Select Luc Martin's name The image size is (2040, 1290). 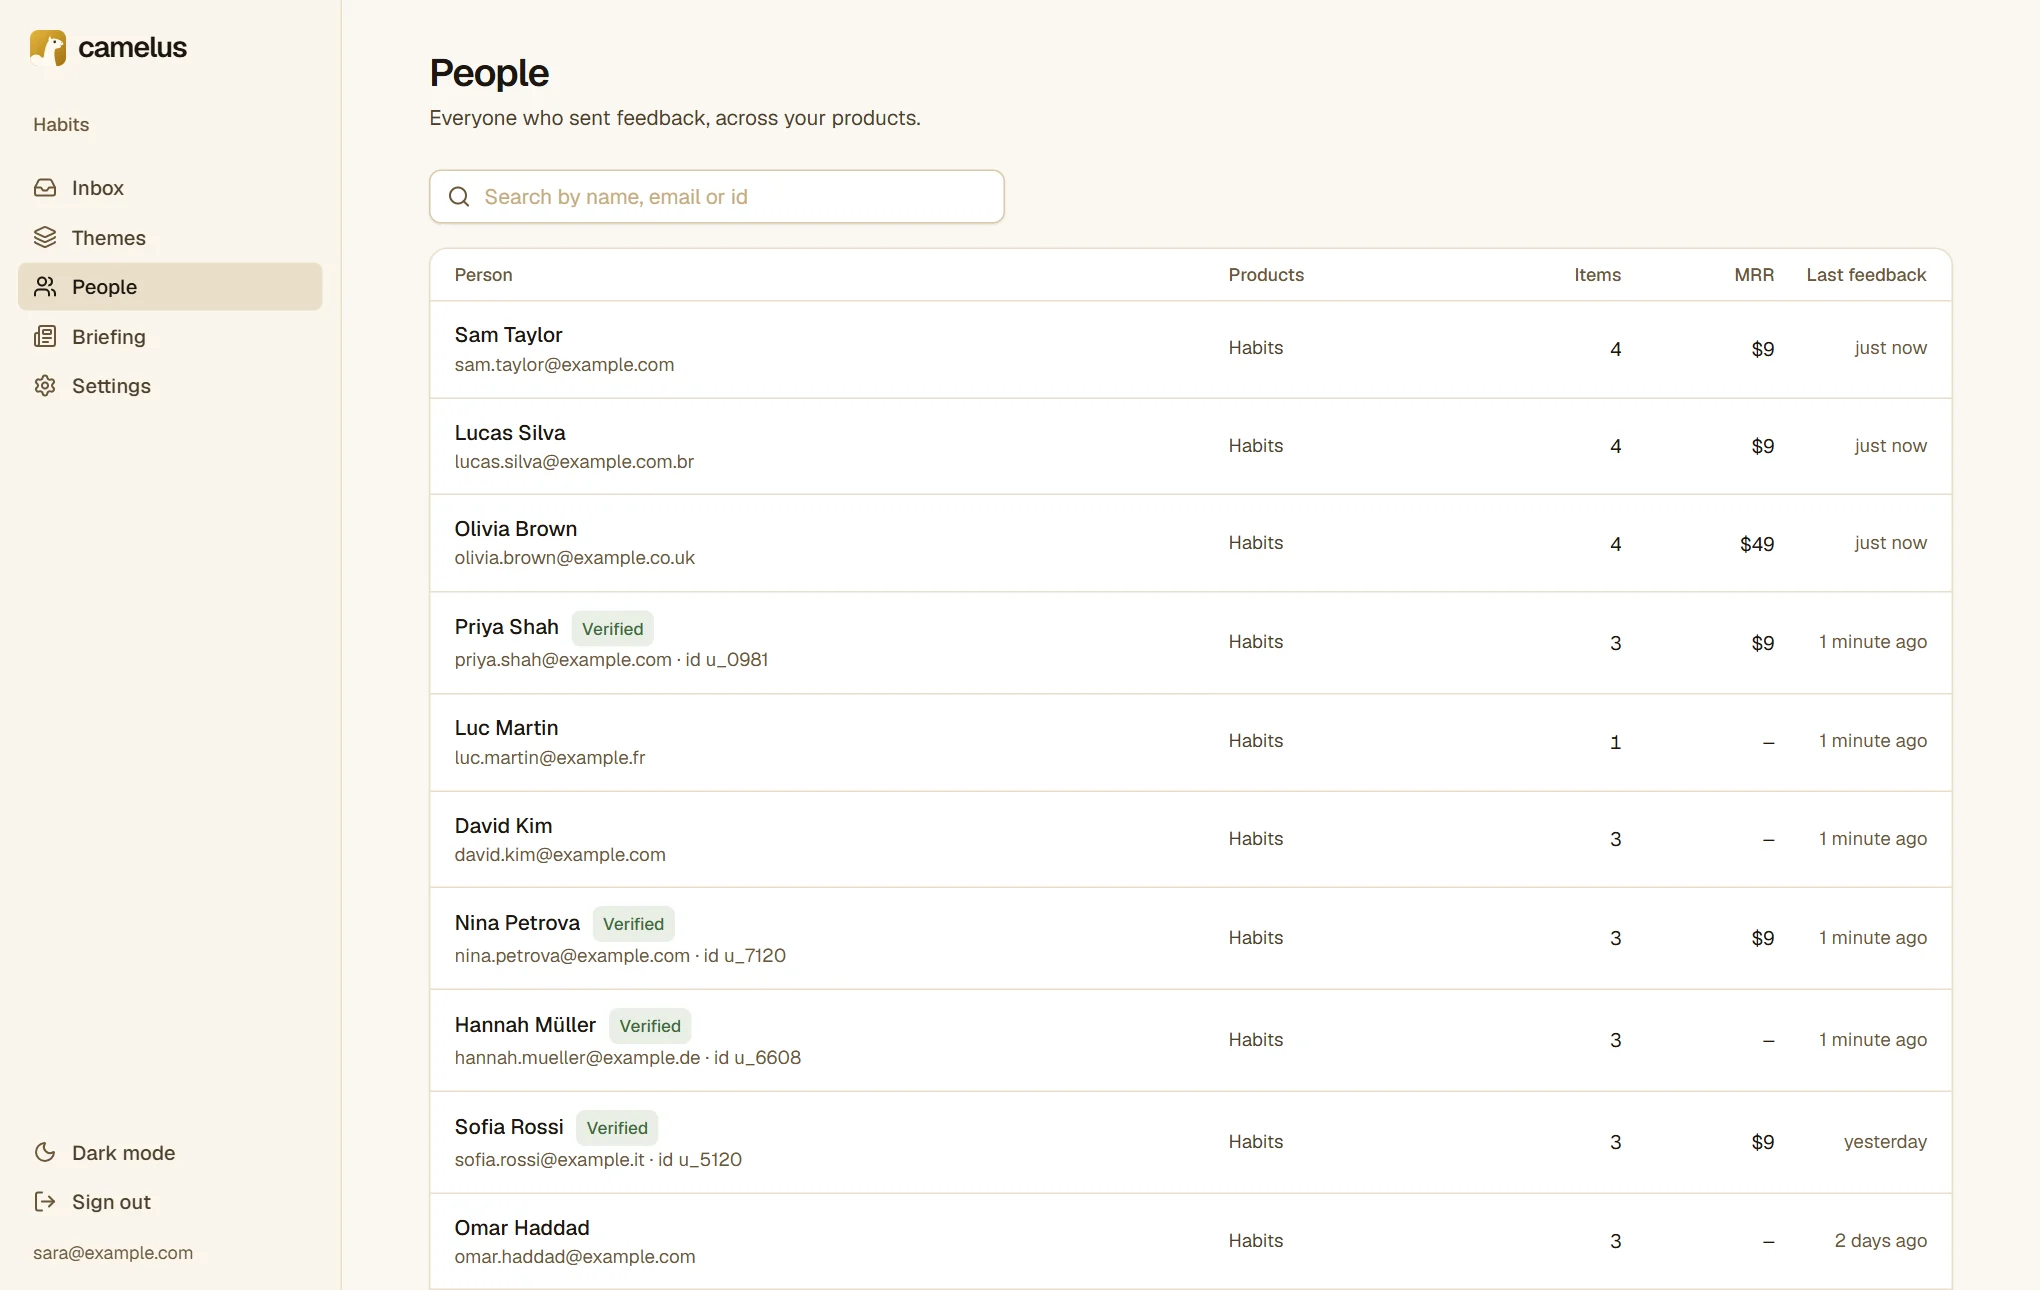click(x=506, y=728)
